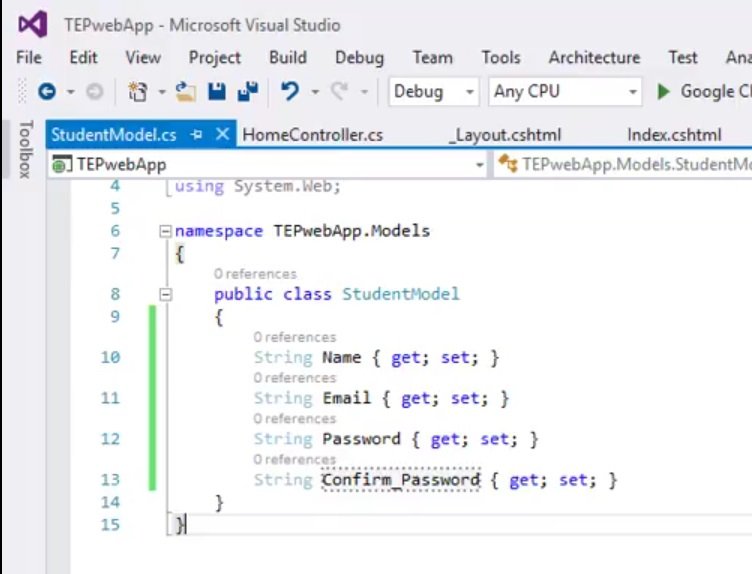Open the Tools menu

(x=501, y=58)
